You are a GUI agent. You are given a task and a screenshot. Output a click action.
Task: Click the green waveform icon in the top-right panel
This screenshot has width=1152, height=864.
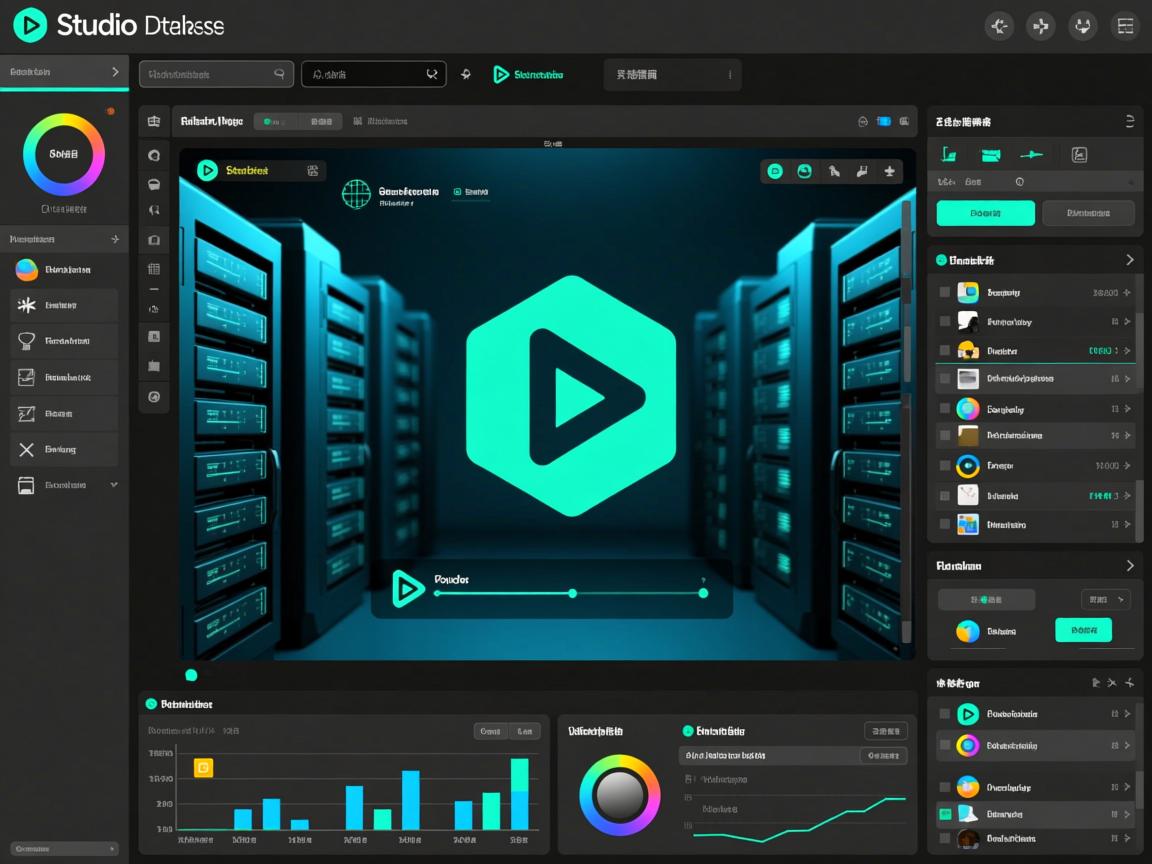[1031, 155]
